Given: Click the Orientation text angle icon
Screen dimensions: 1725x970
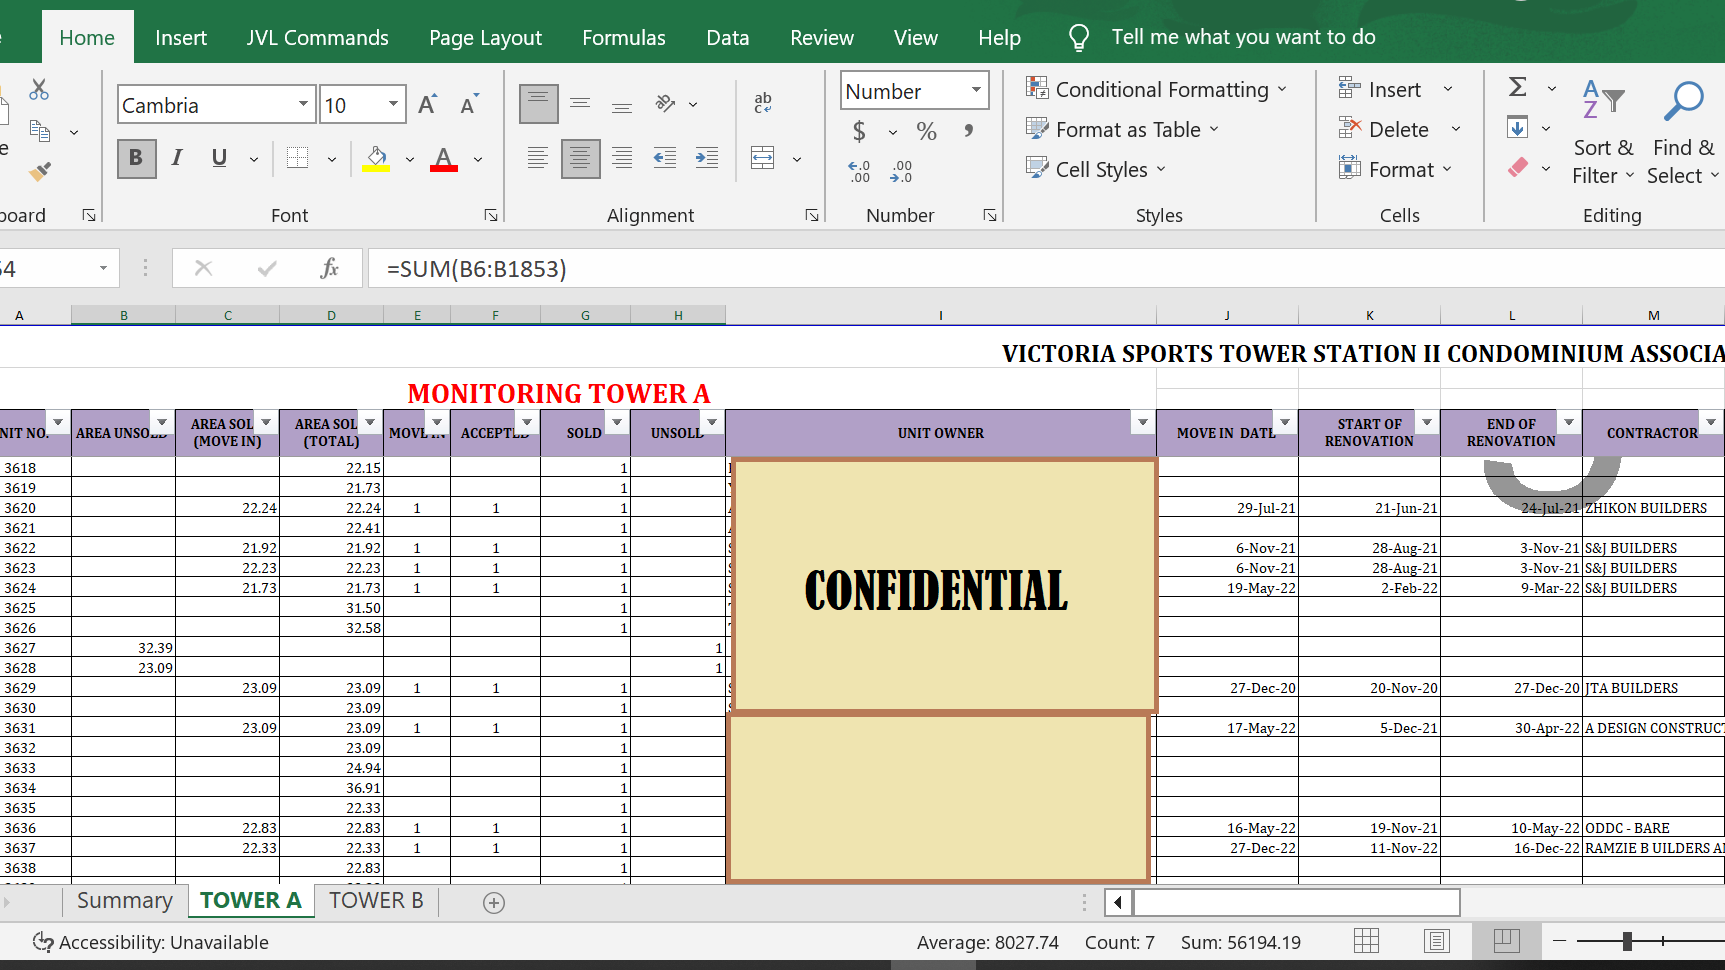Looking at the screenshot, I should pos(665,104).
